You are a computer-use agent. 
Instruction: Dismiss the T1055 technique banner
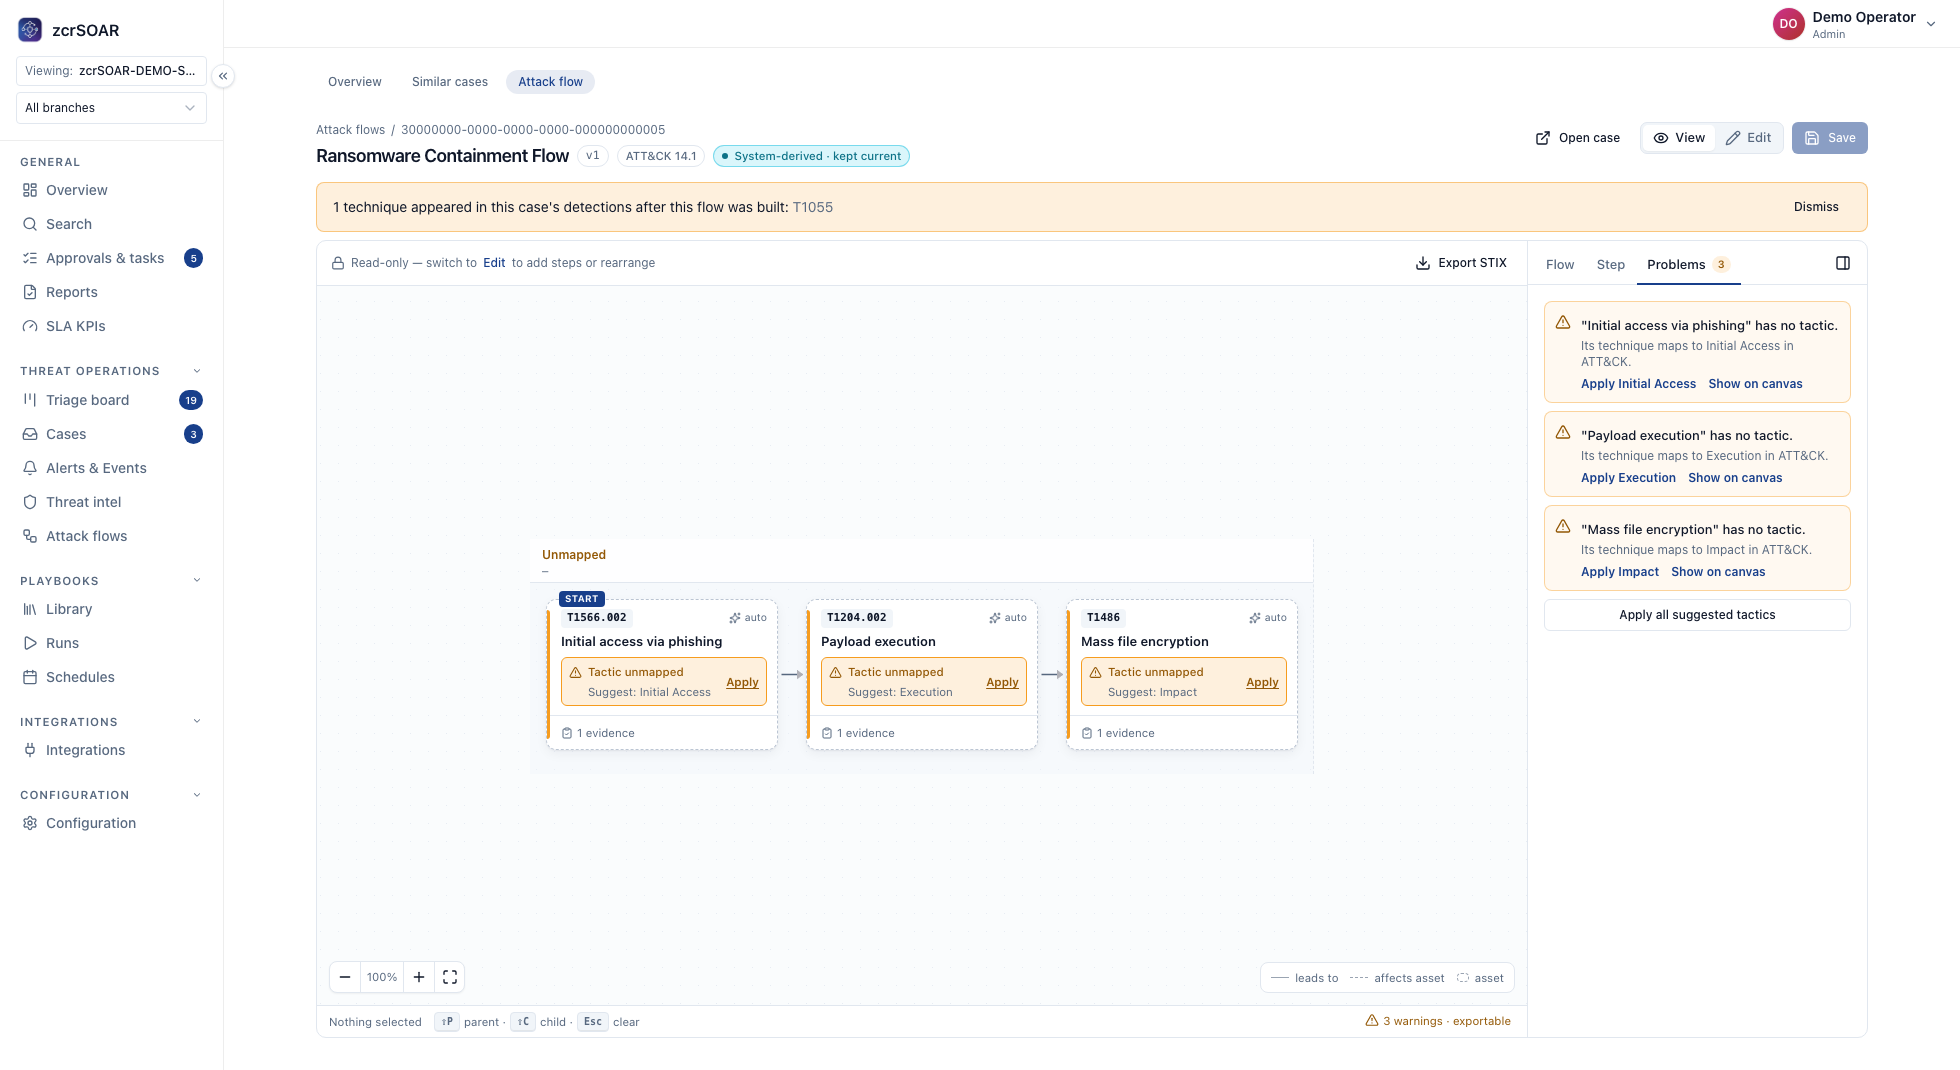pyautogui.click(x=1816, y=207)
